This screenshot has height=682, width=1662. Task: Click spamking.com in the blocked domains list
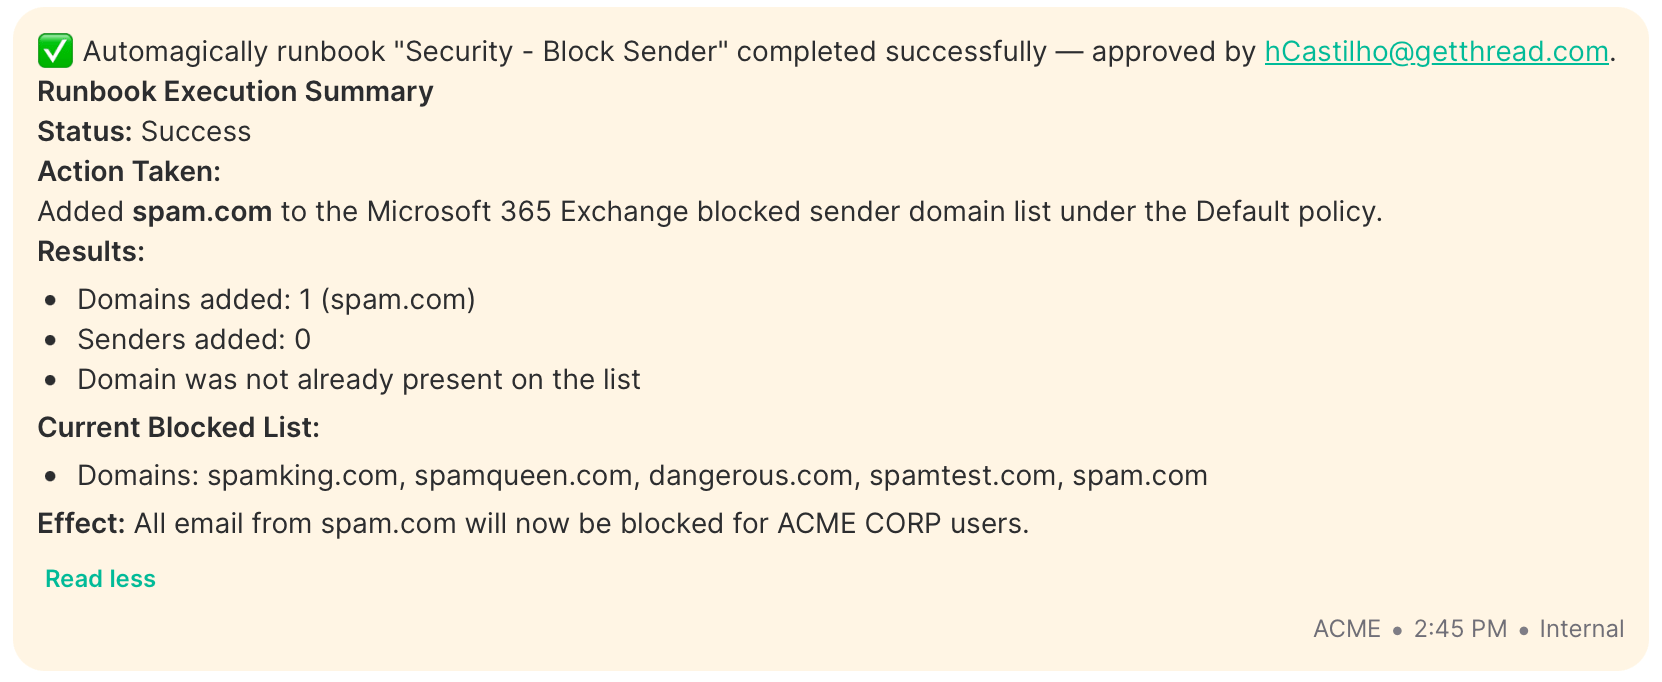pos(303,475)
